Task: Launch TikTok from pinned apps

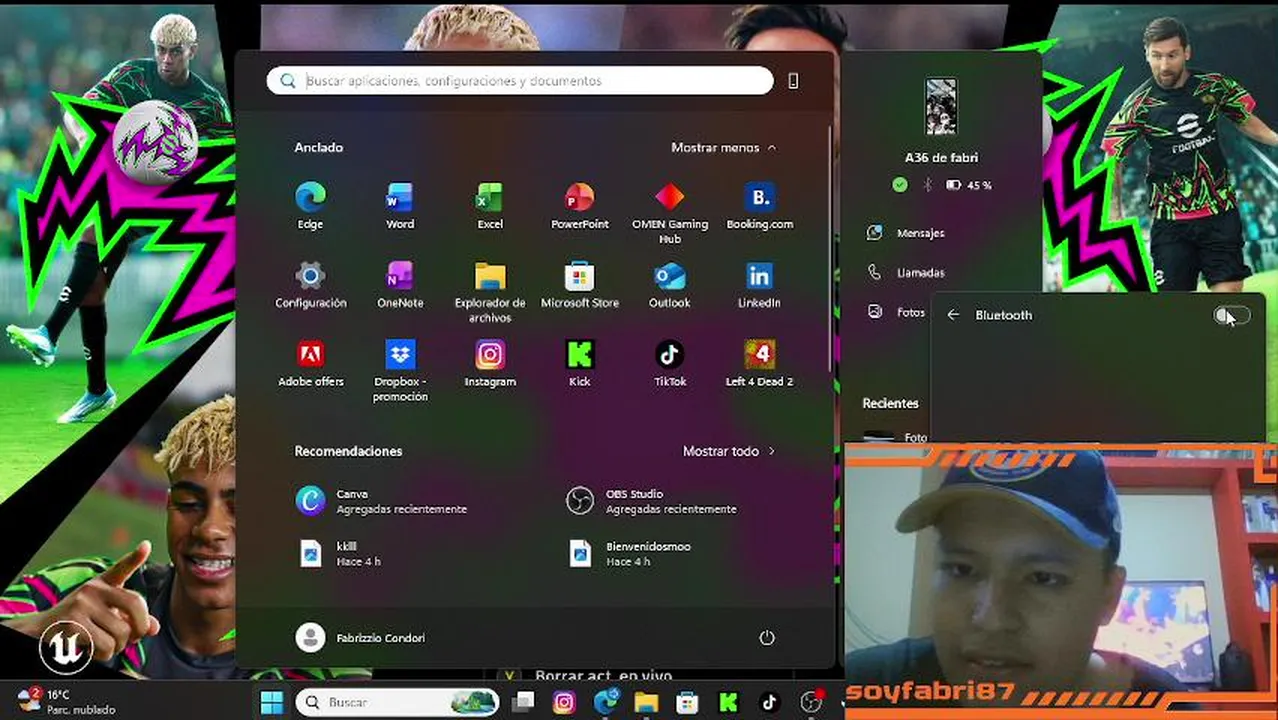Action: click(670, 364)
